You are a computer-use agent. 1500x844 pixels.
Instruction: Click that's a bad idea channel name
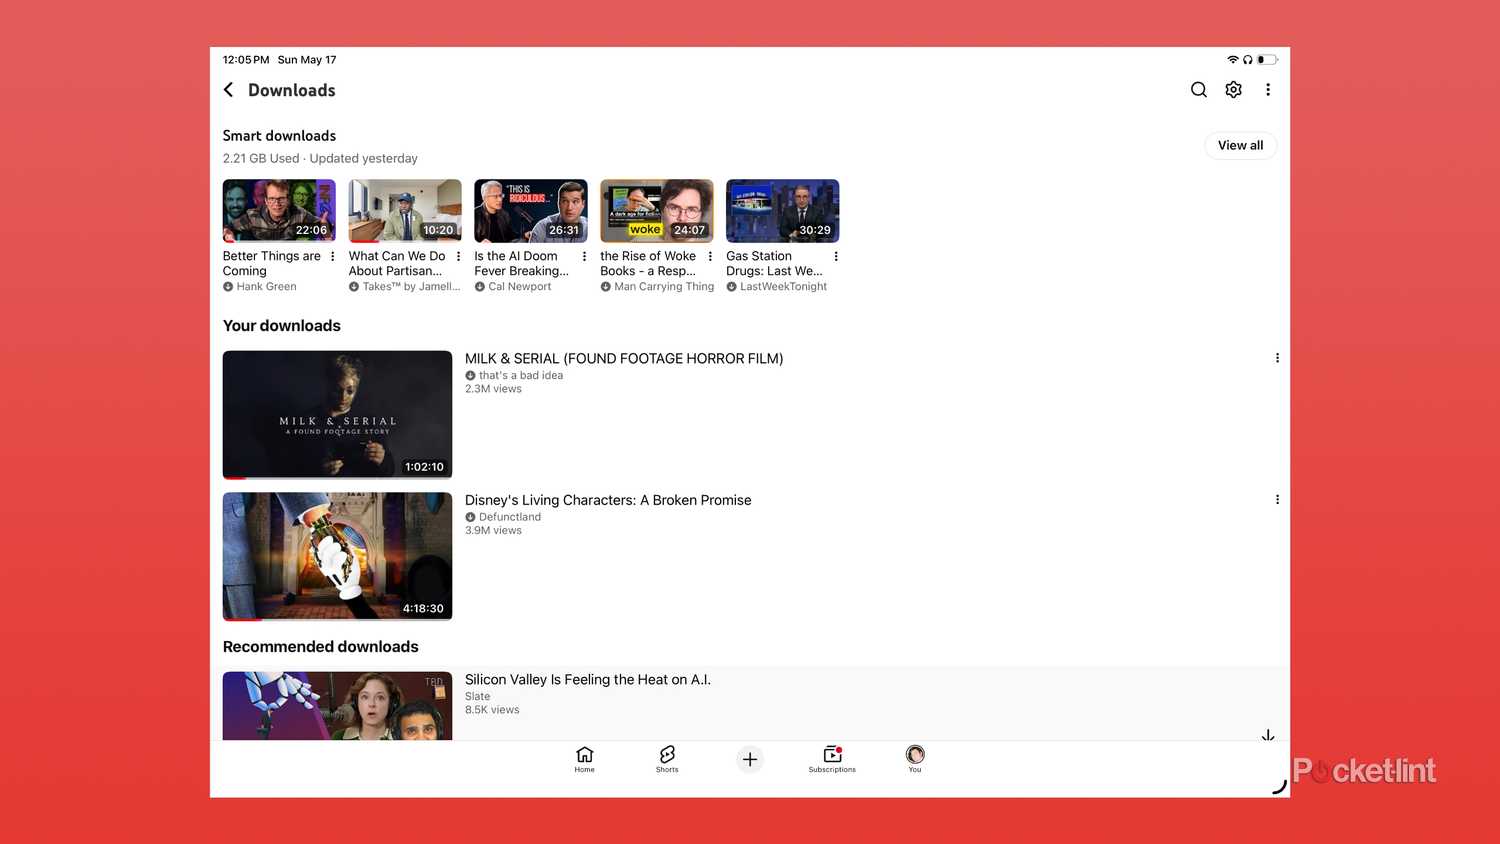point(521,376)
